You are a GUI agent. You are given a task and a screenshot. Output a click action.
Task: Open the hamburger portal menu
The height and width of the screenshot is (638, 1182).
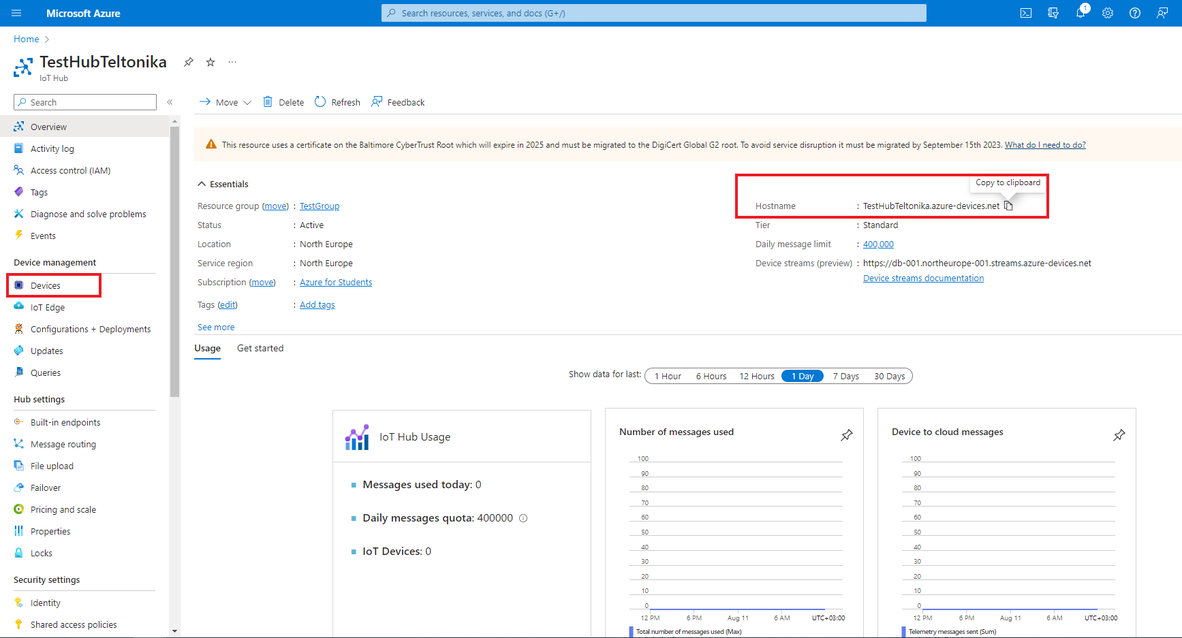click(16, 13)
